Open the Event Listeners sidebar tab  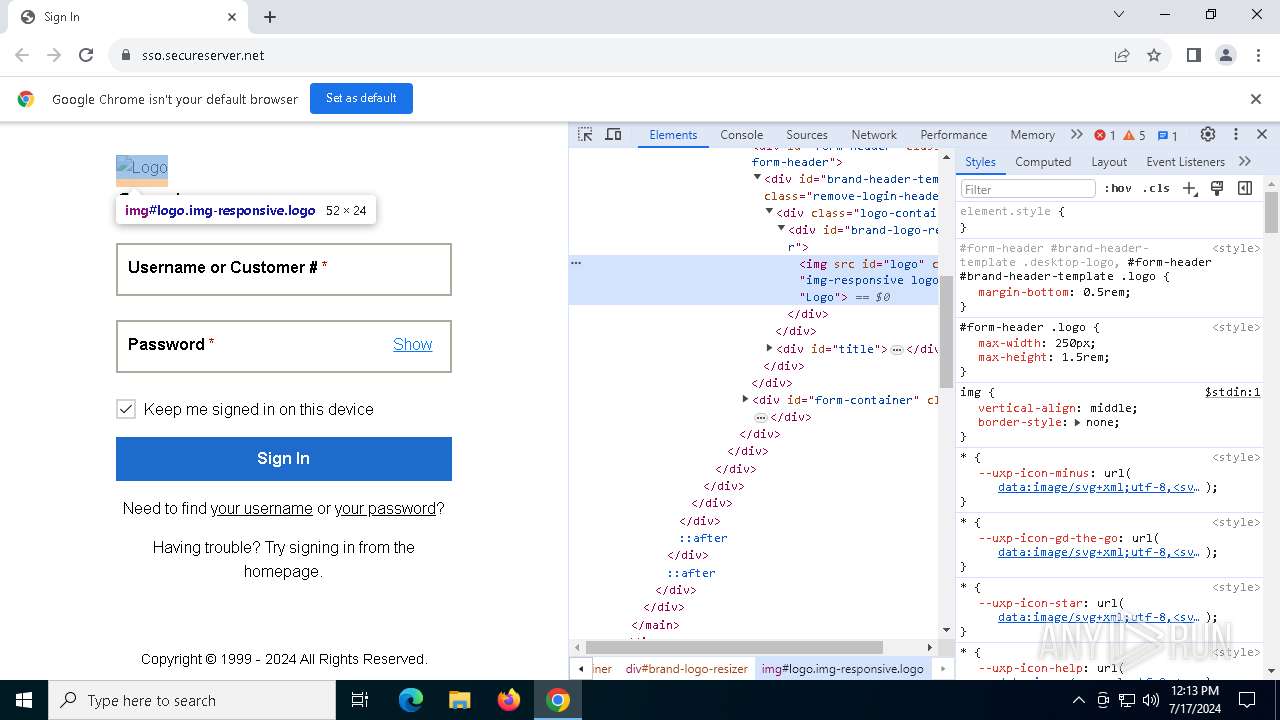(1185, 162)
